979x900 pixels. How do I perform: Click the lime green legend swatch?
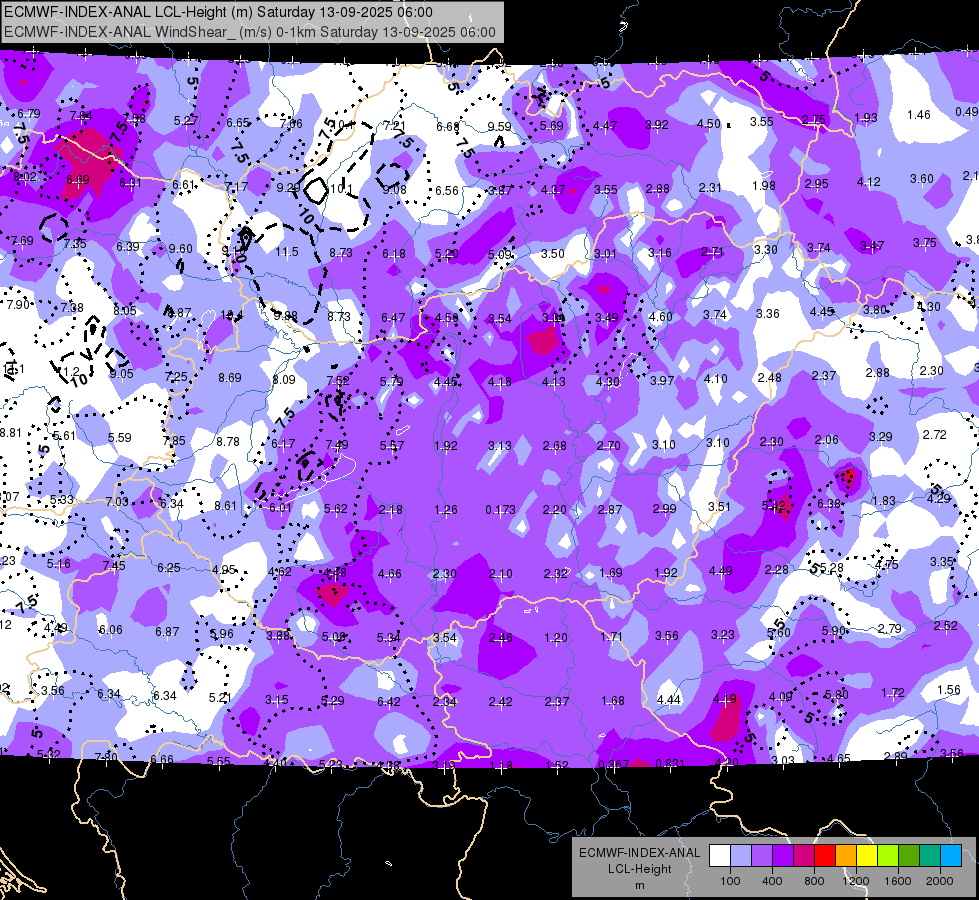(887, 855)
